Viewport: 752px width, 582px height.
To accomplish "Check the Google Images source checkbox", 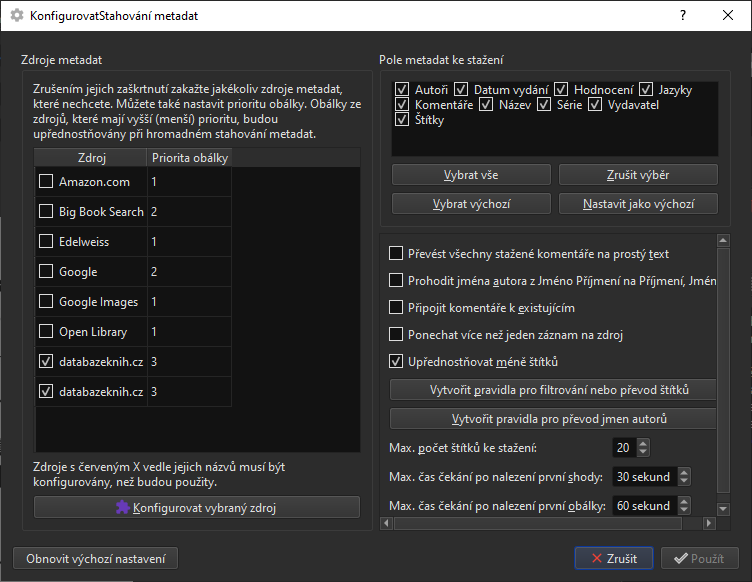I will 46,302.
